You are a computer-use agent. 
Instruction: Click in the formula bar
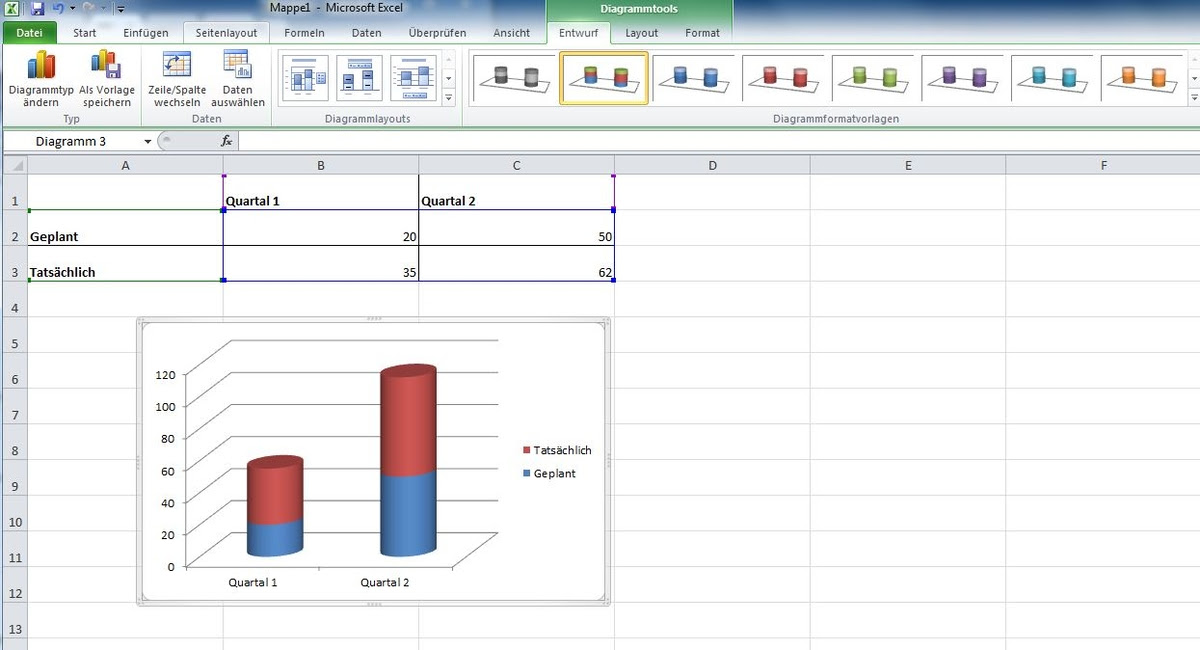[718, 142]
